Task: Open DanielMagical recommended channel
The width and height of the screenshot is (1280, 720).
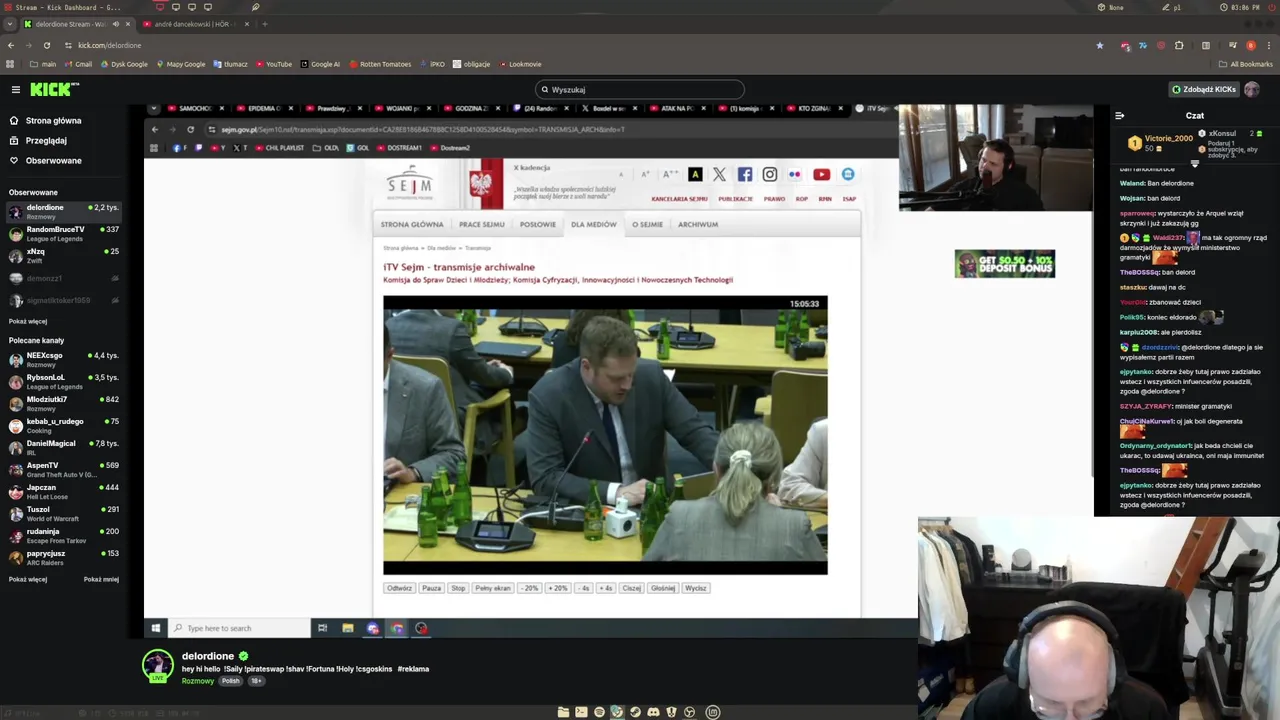Action: [64, 447]
